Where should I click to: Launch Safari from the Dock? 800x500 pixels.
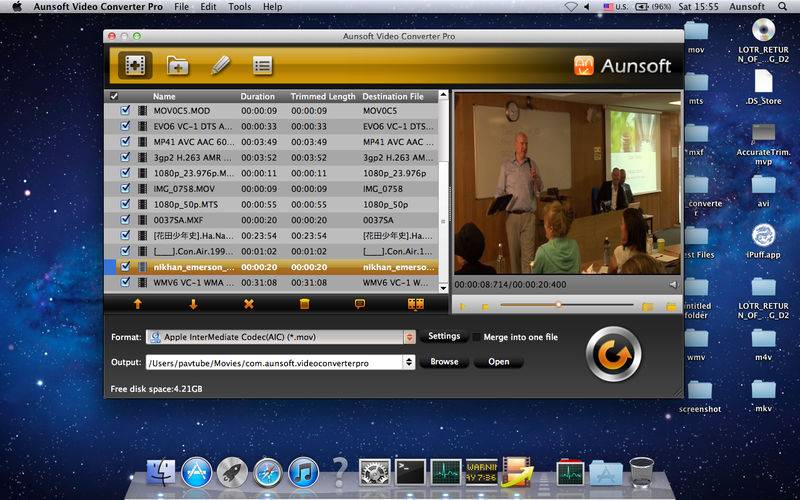click(268, 472)
